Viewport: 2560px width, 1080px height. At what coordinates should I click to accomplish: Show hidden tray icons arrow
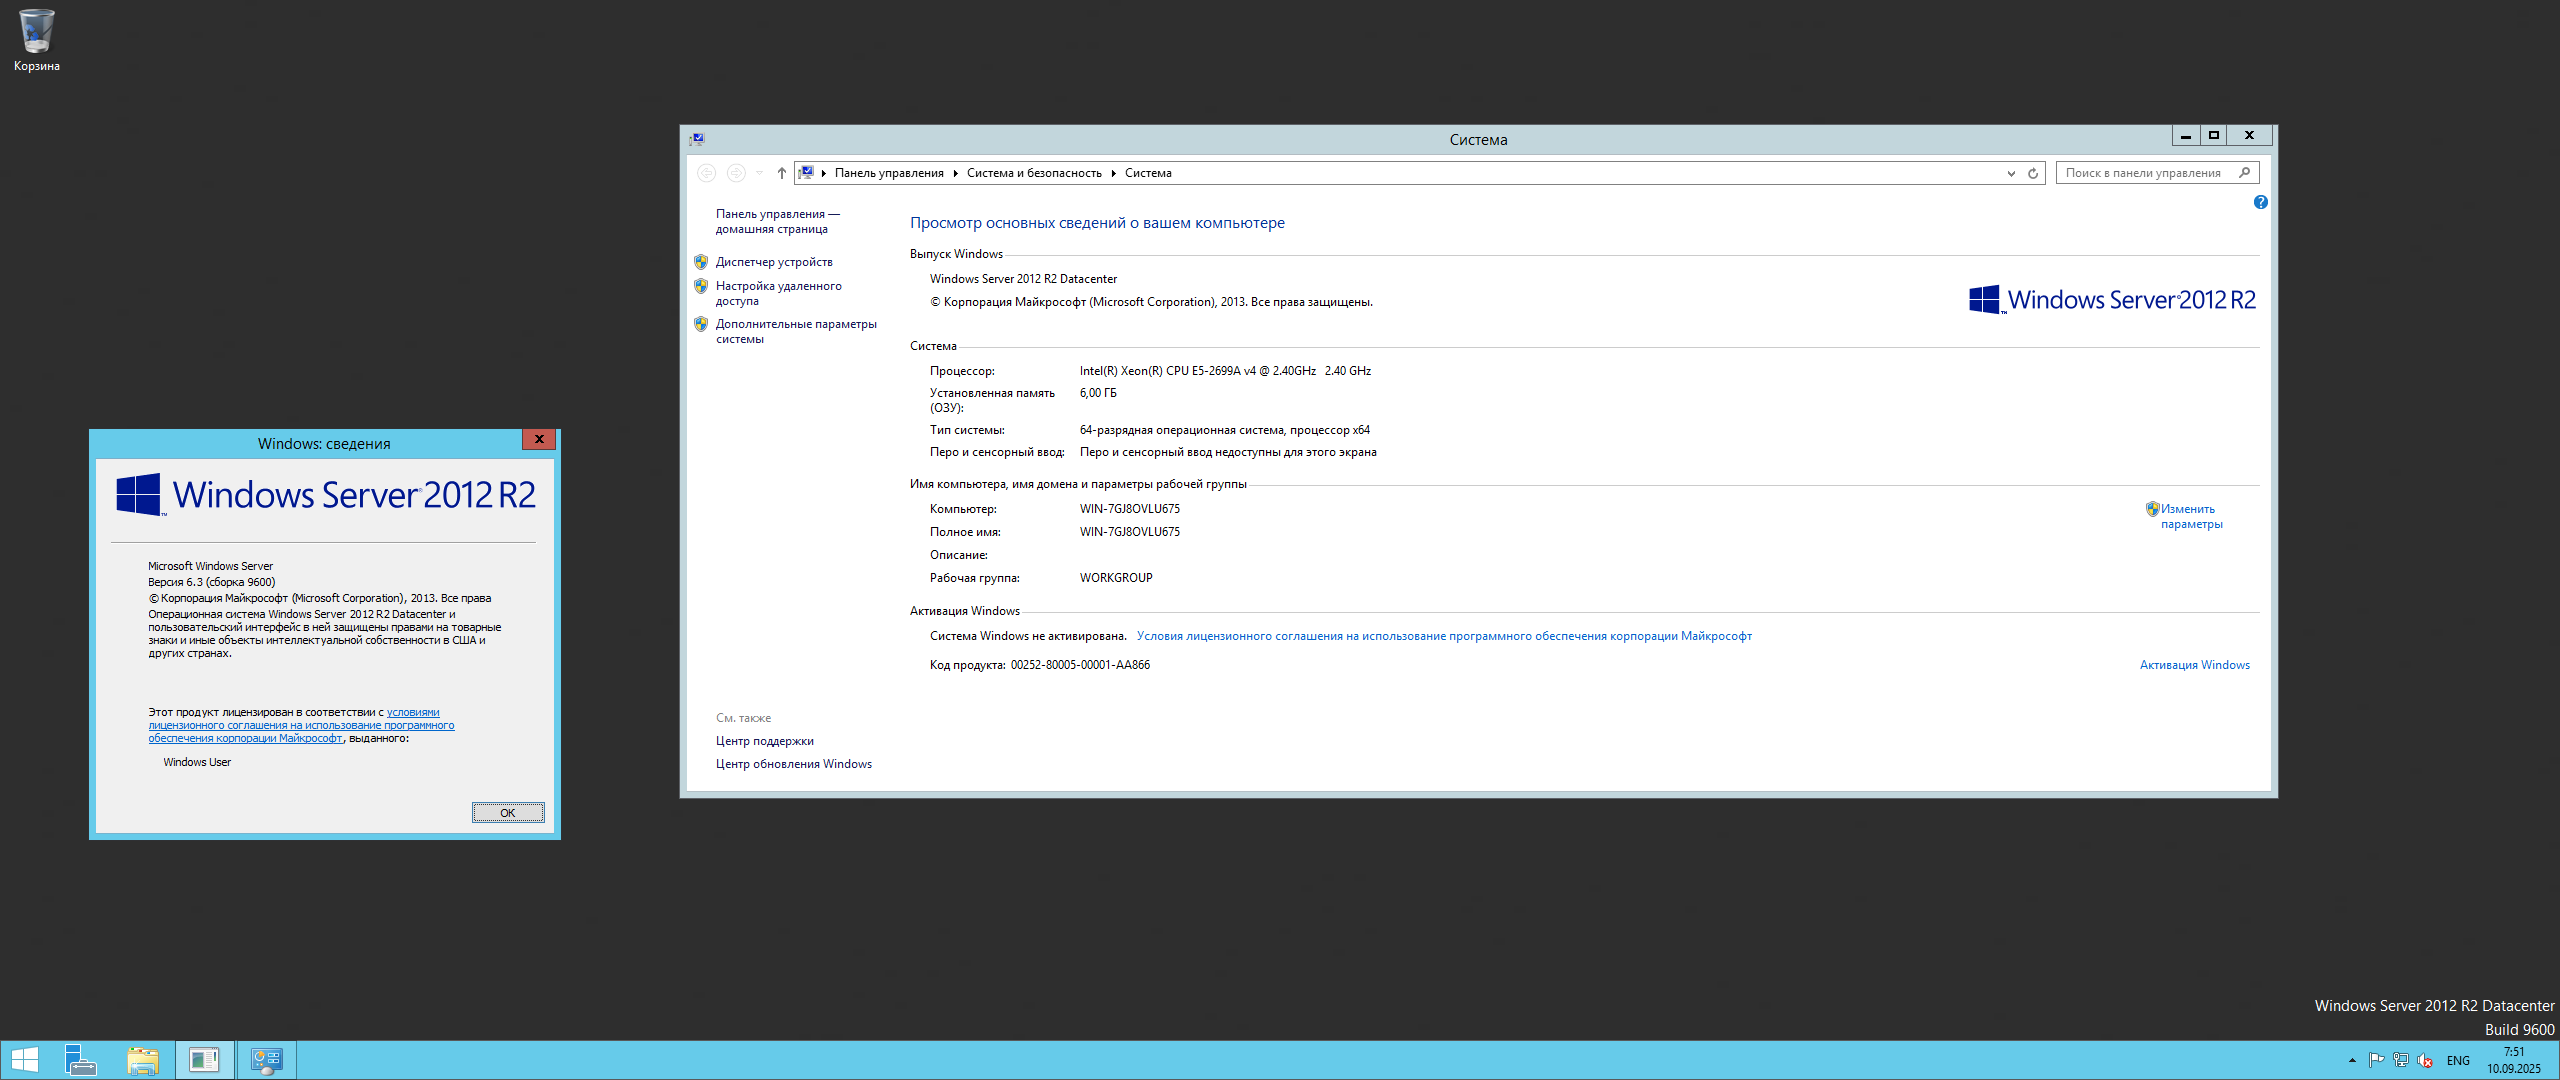tap(2352, 1061)
